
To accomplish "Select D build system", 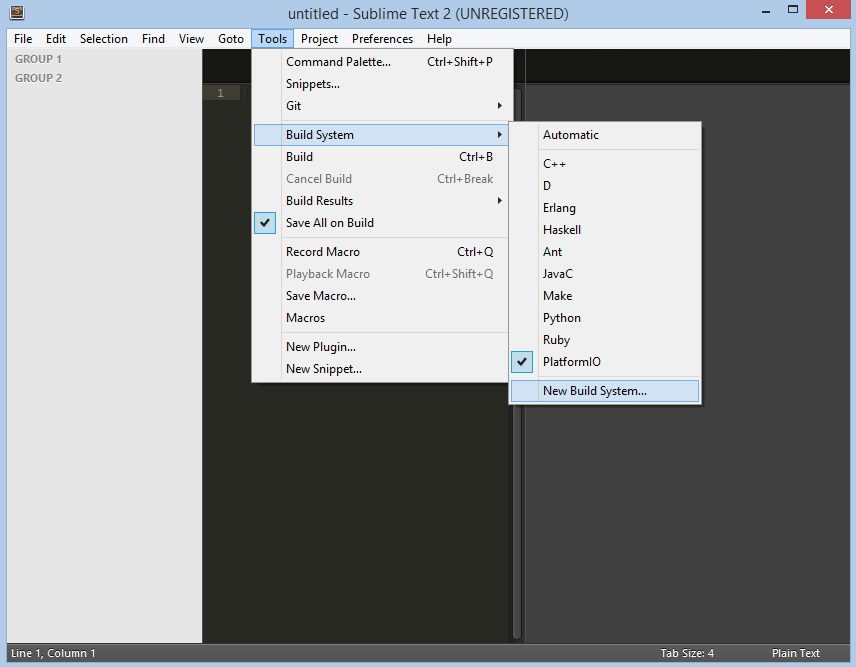I will tap(605, 186).
